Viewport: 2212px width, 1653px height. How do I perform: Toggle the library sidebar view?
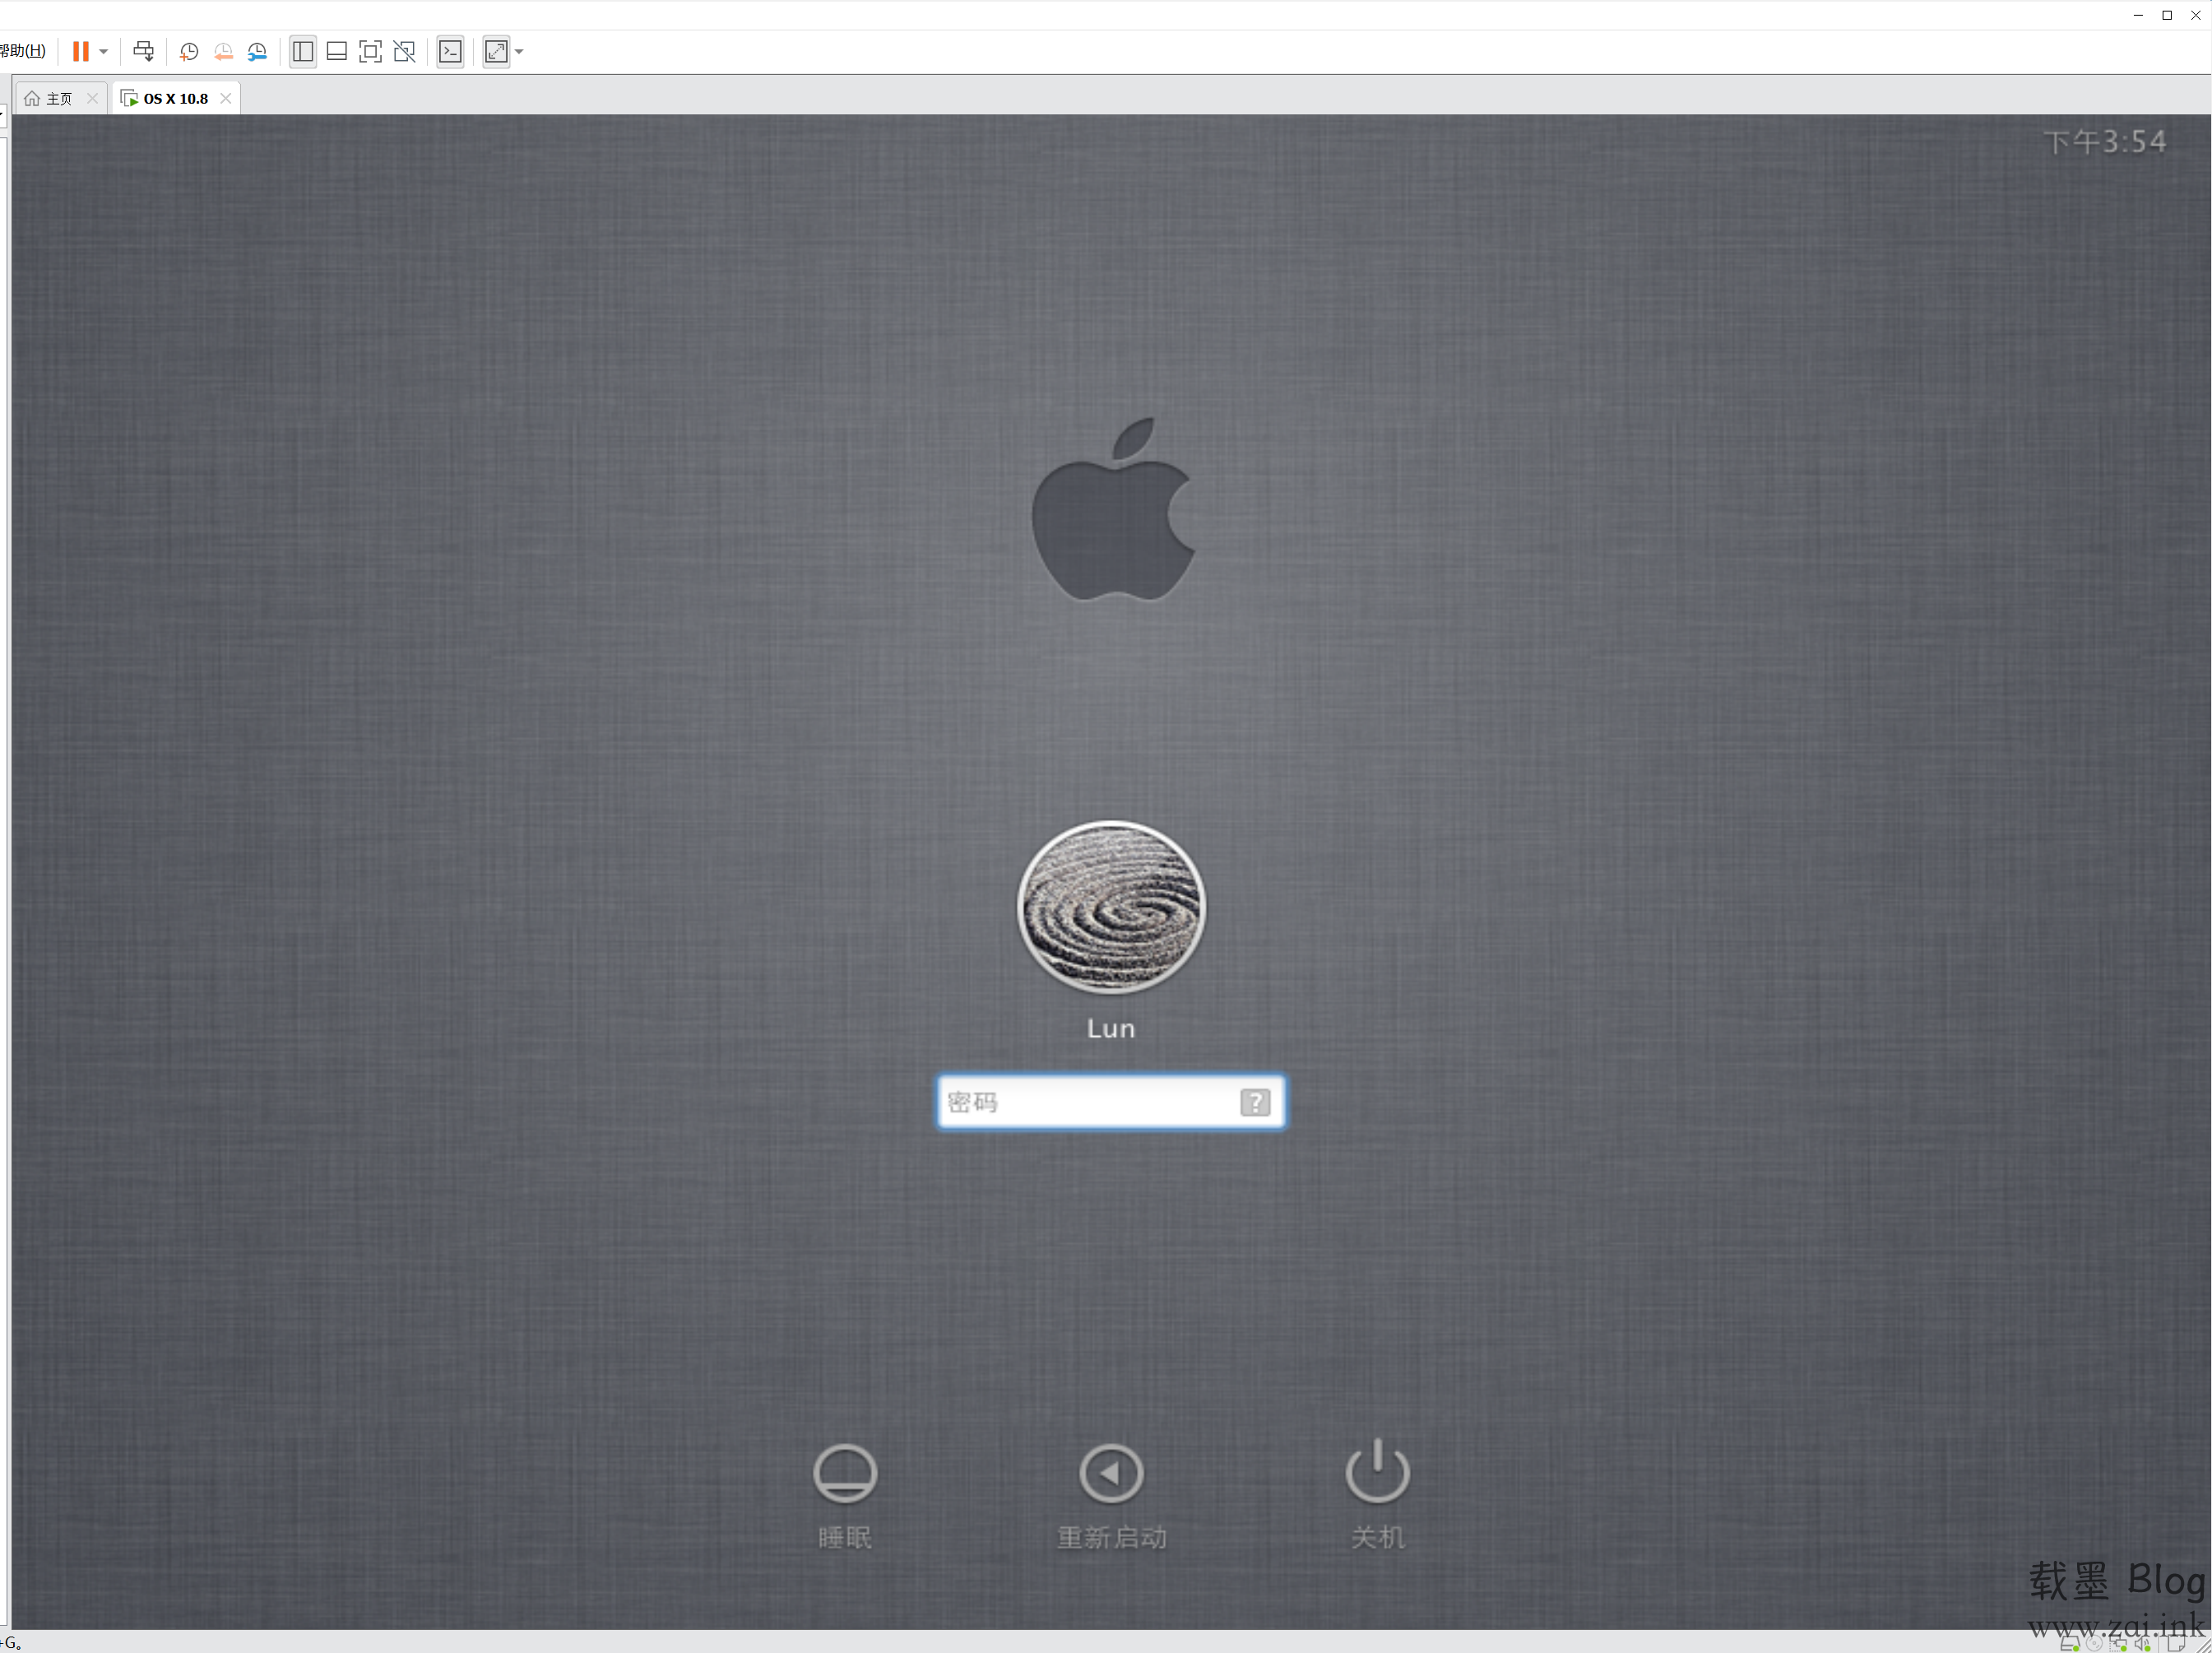point(303,51)
